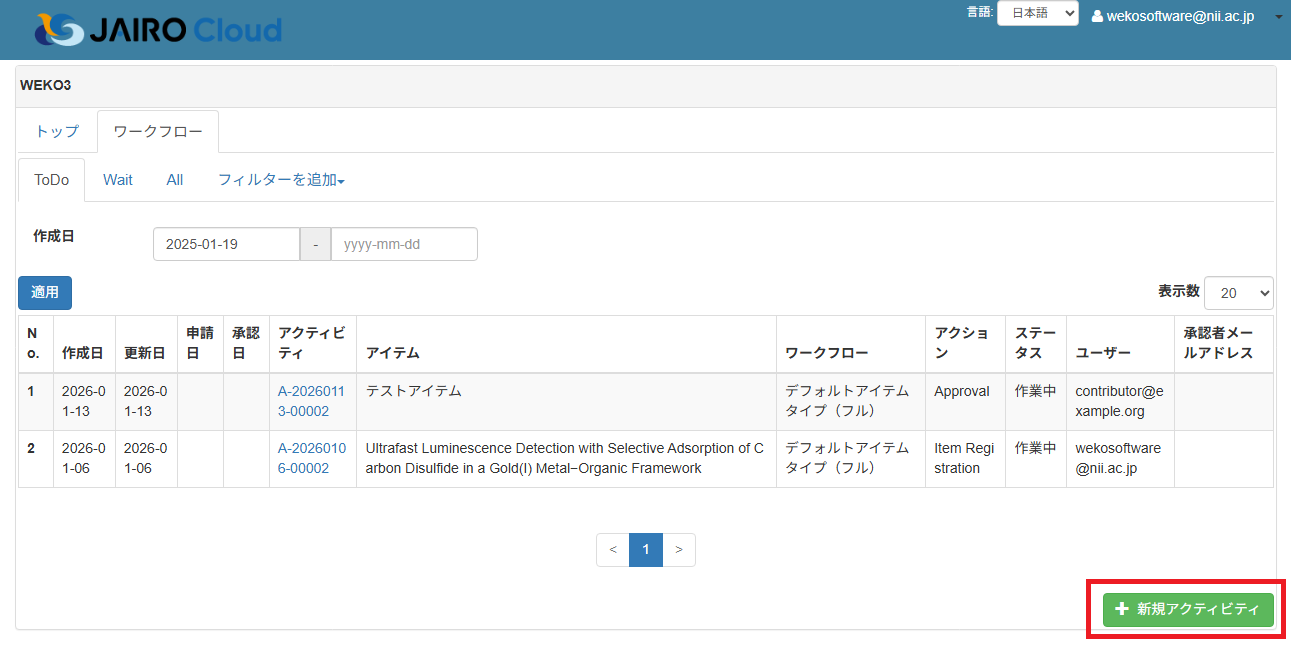The width and height of the screenshot is (1291, 647).
Task: Go to next page arrow
Action: click(x=679, y=550)
